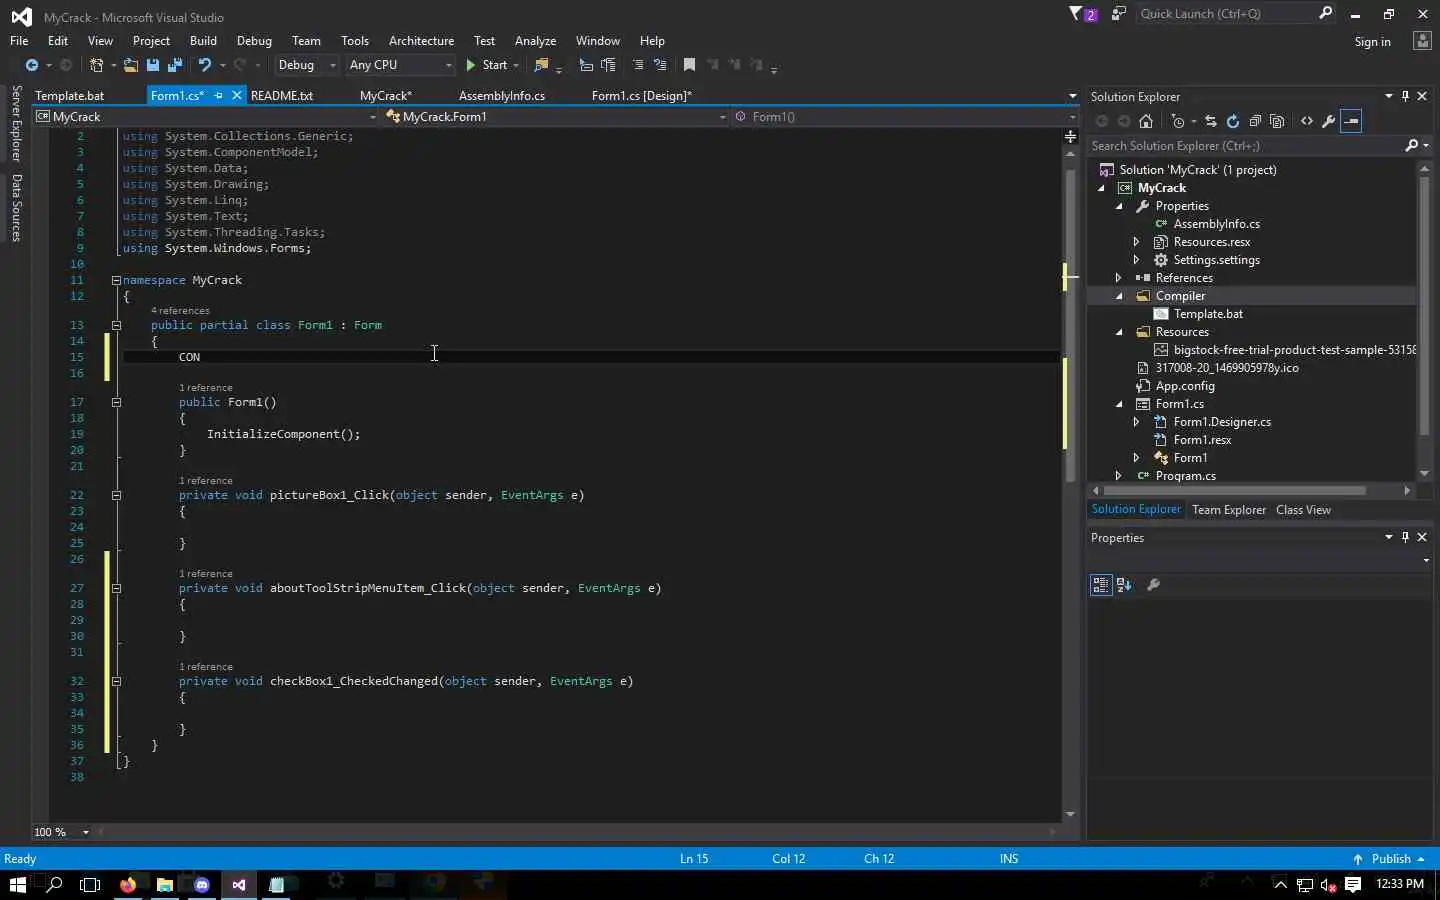This screenshot has height=900, width=1440.
Task: Expand the Resources.resx node
Action: [x=1136, y=242]
